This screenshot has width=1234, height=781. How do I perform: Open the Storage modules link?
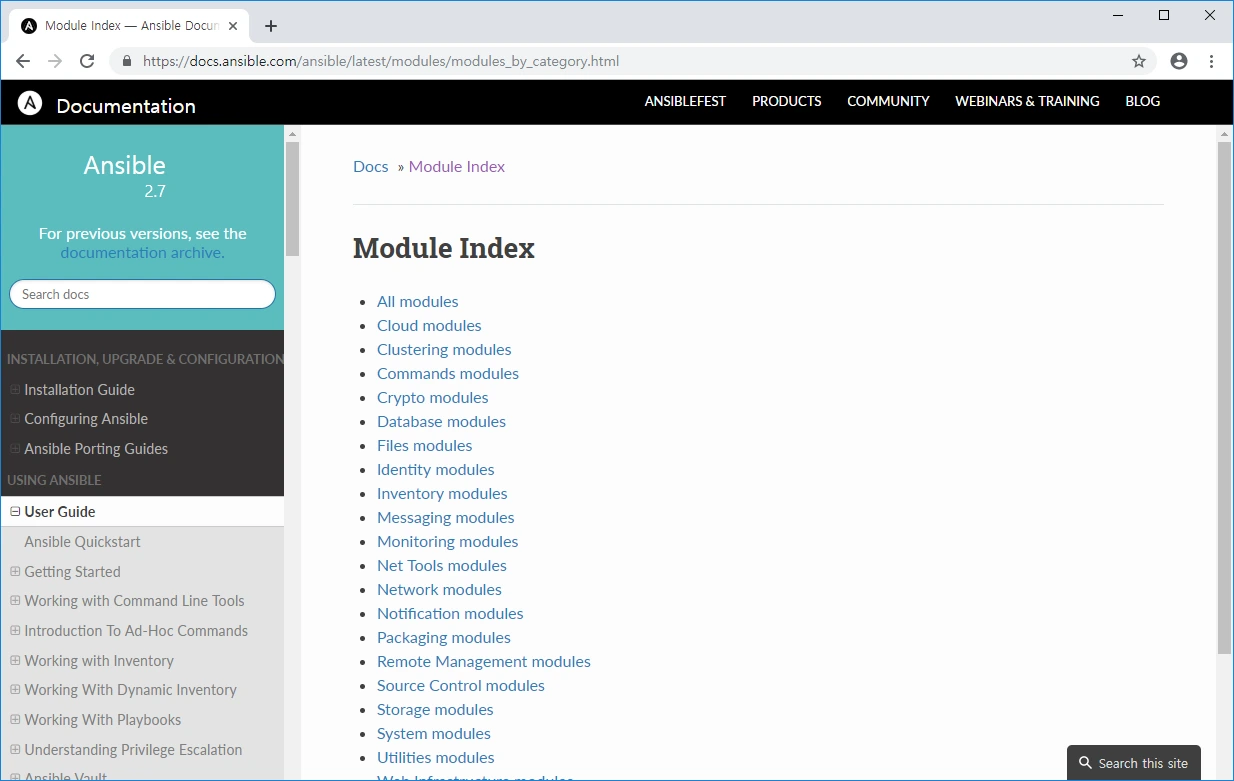pyautogui.click(x=435, y=709)
